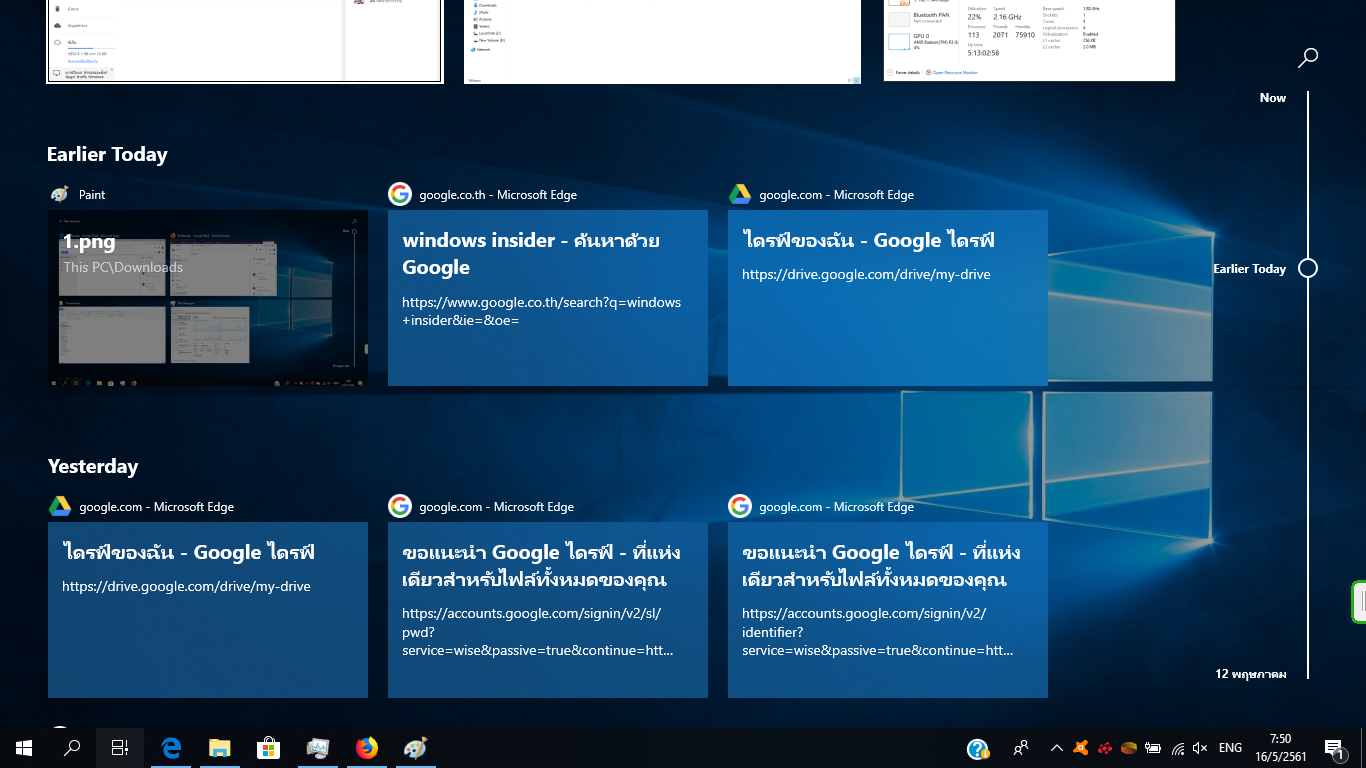Toggle the muted volume icon
The width and height of the screenshot is (1366, 768).
1201,747
